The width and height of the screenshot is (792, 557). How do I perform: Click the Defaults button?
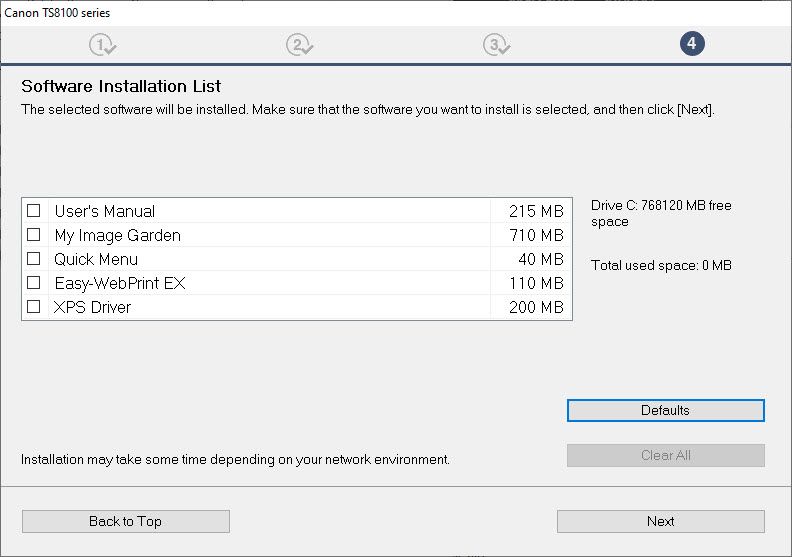pyautogui.click(x=665, y=411)
